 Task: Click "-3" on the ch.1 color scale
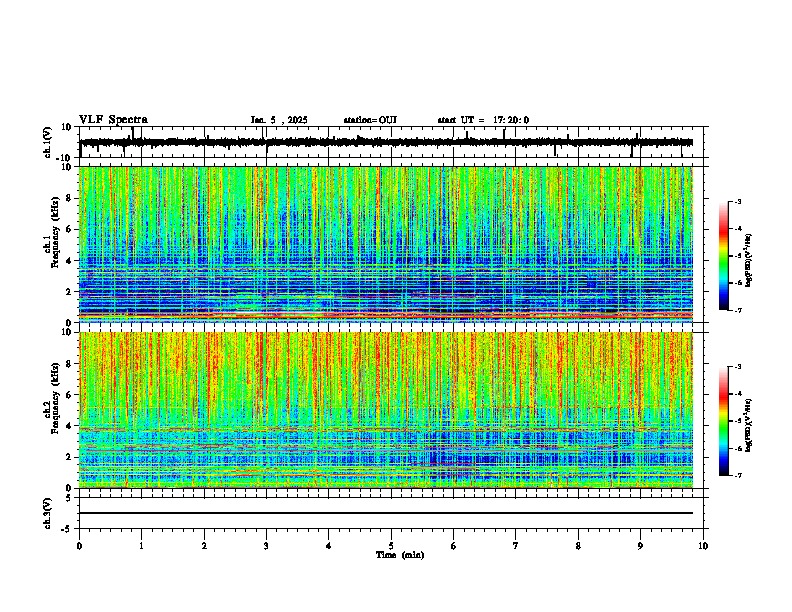[x=738, y=202]
